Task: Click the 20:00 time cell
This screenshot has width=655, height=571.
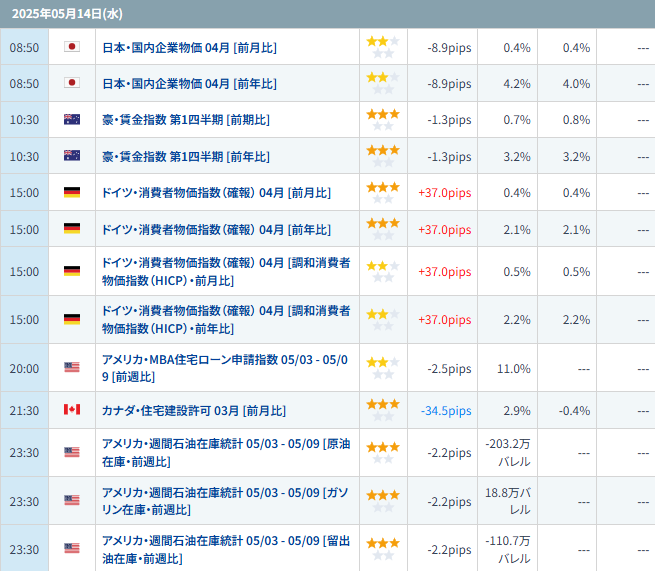Action: (24, 368)
